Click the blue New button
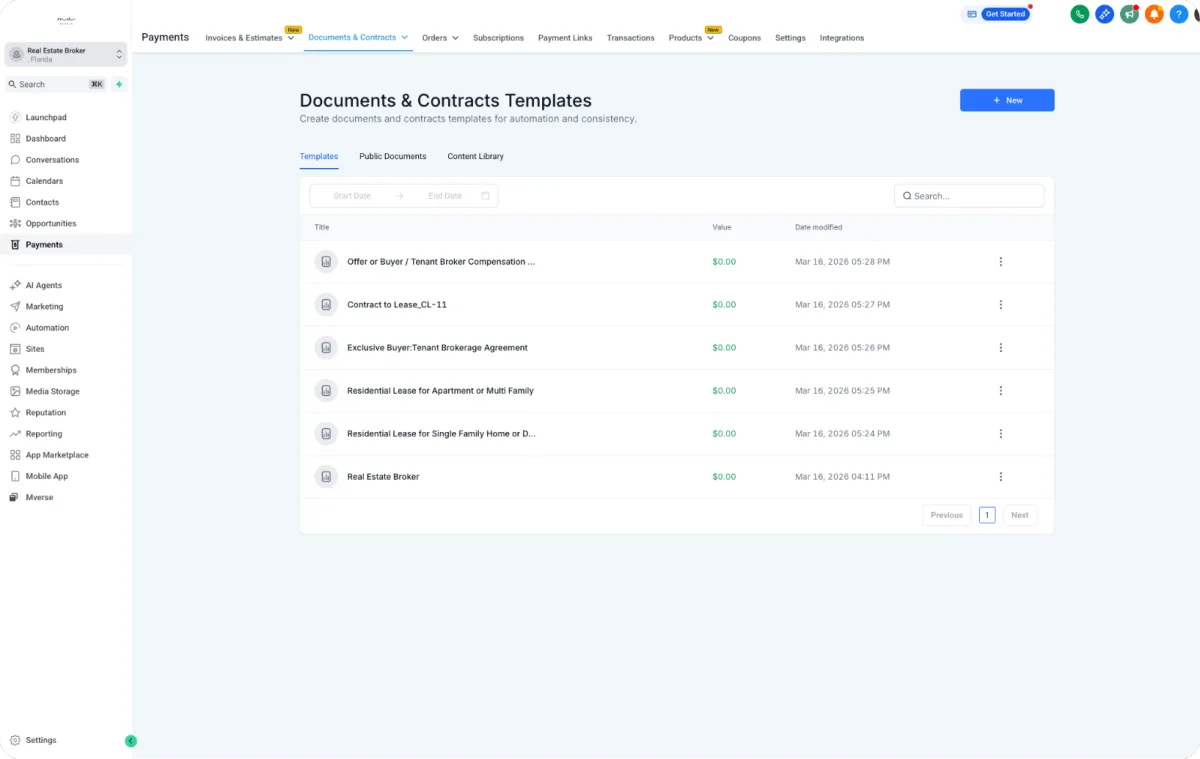Image resolution: width=1200 pixels, height=759 pixels. point(1006,100)
